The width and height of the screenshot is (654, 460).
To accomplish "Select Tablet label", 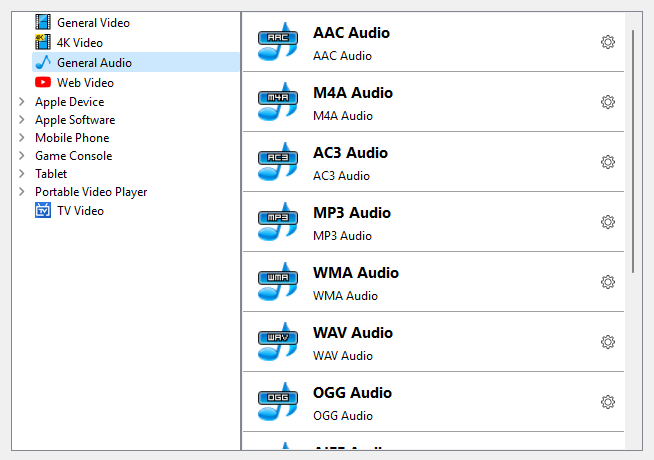I will point(51,173).
